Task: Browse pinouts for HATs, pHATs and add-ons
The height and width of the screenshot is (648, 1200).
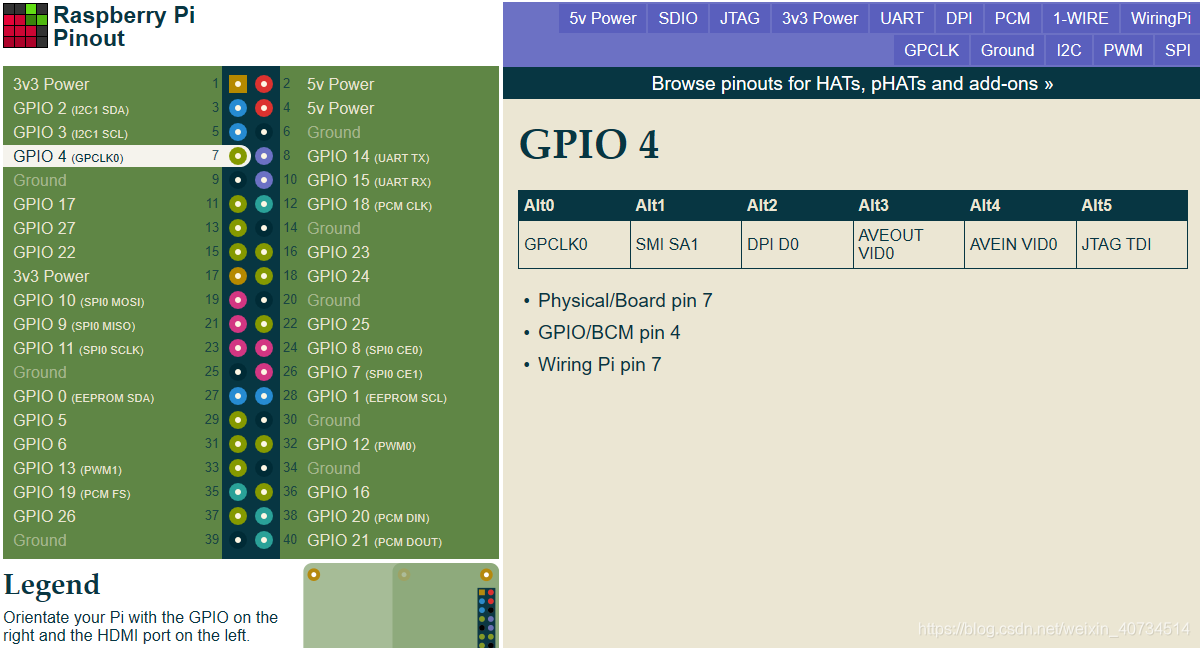Action: tap(852, 84)
